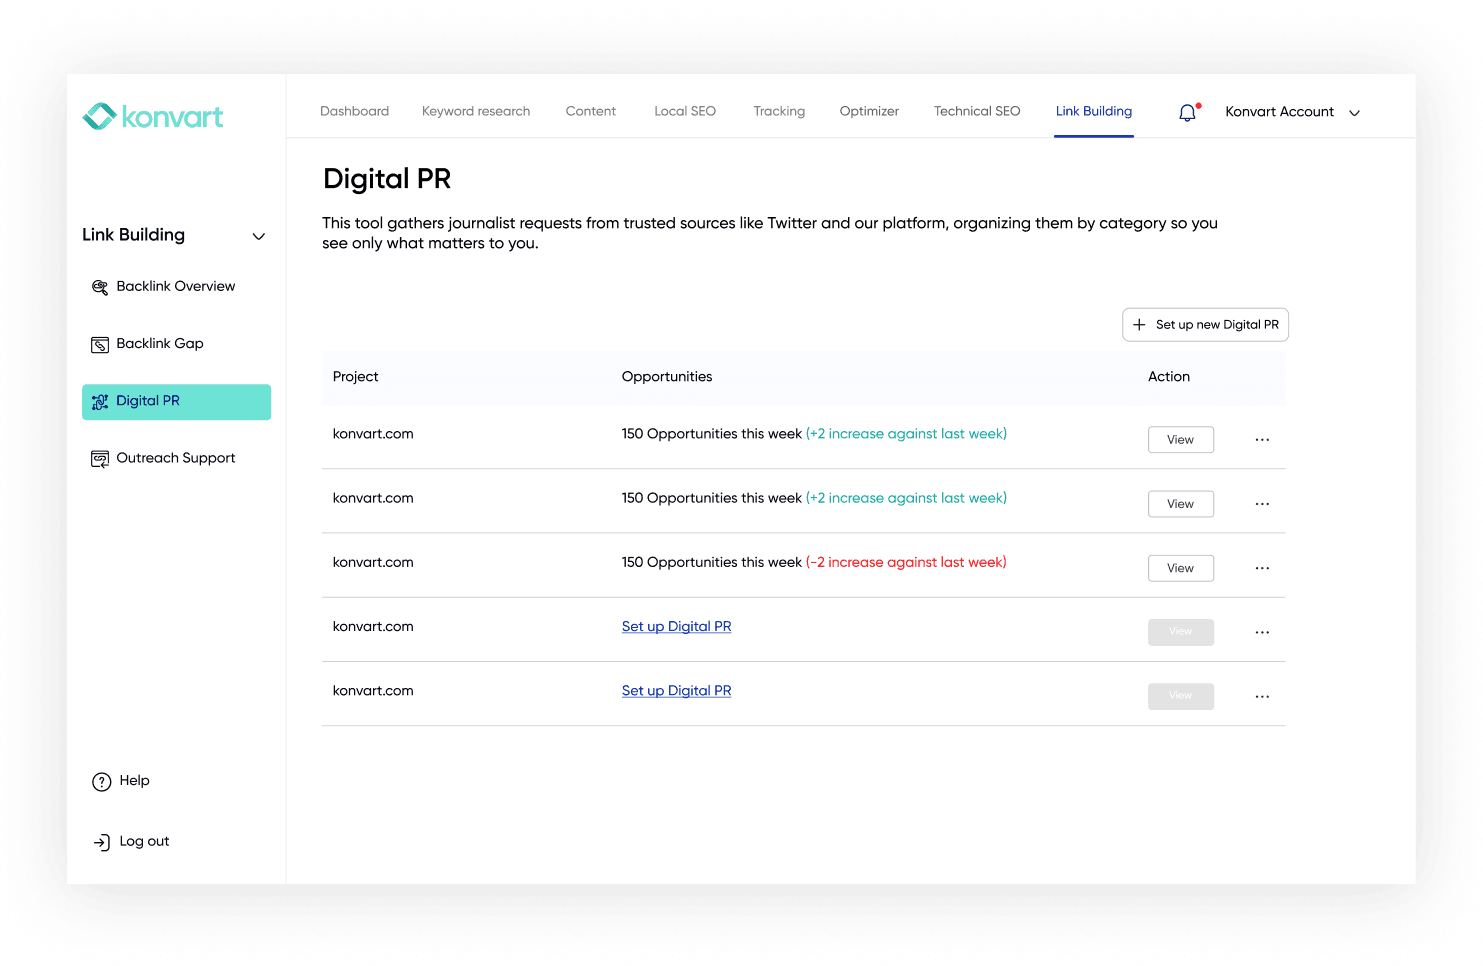Collapse the Link Building sidebar section
The image size is (1483, 966).
(258, 237)
